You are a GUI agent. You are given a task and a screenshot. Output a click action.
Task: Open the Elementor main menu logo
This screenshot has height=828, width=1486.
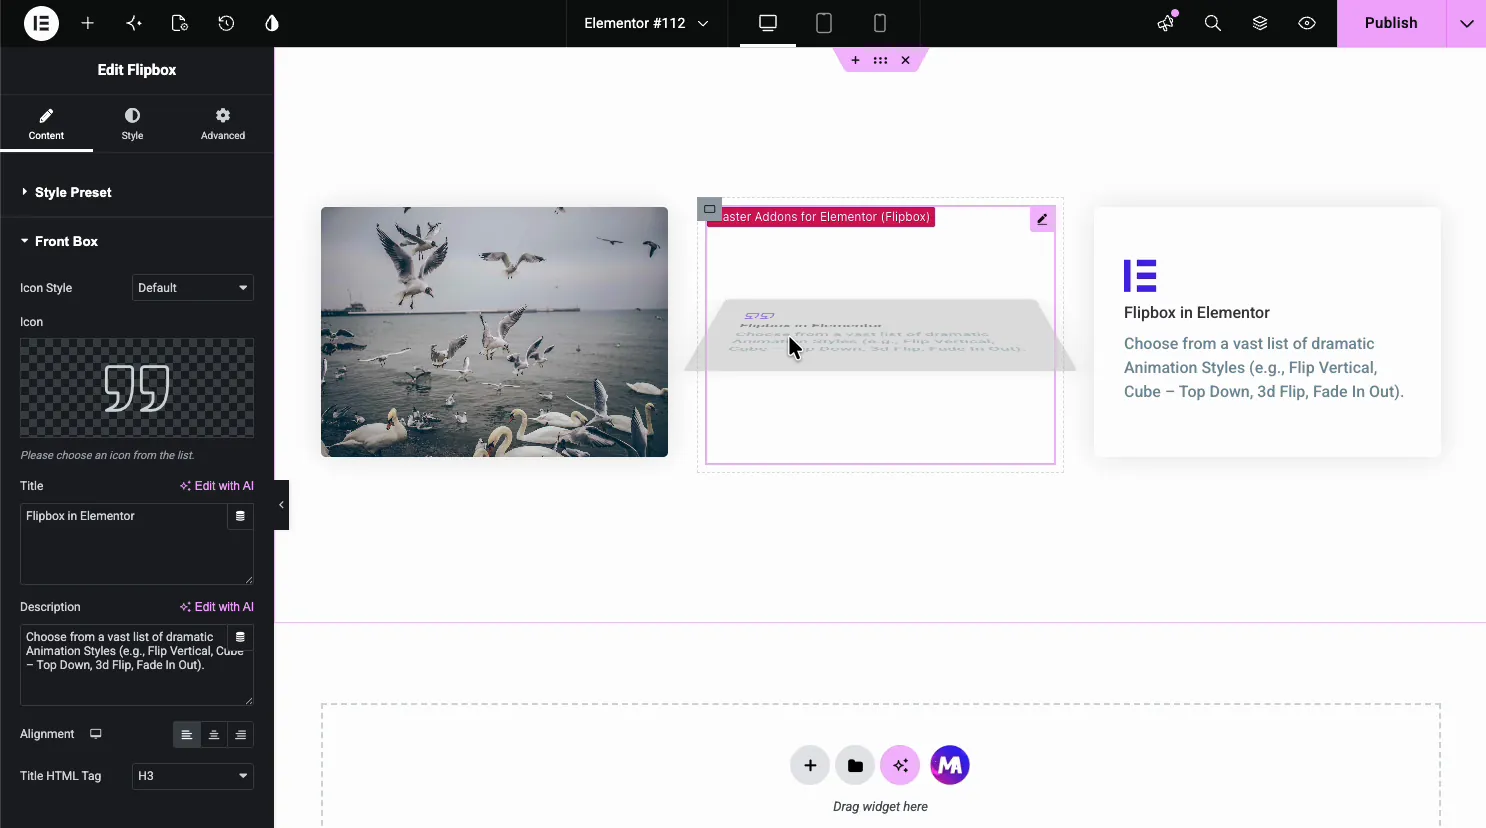click(41, 23)
